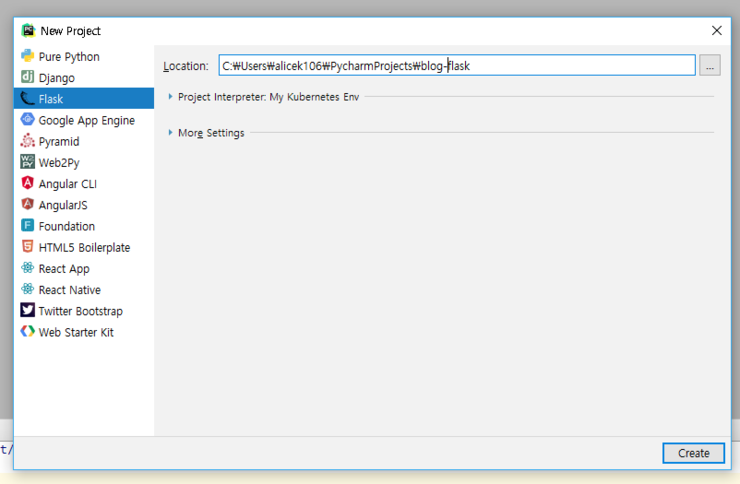Select Pure Python label in list
The width and height of the screenshot is (740, 484).
[x=69, y=57]
